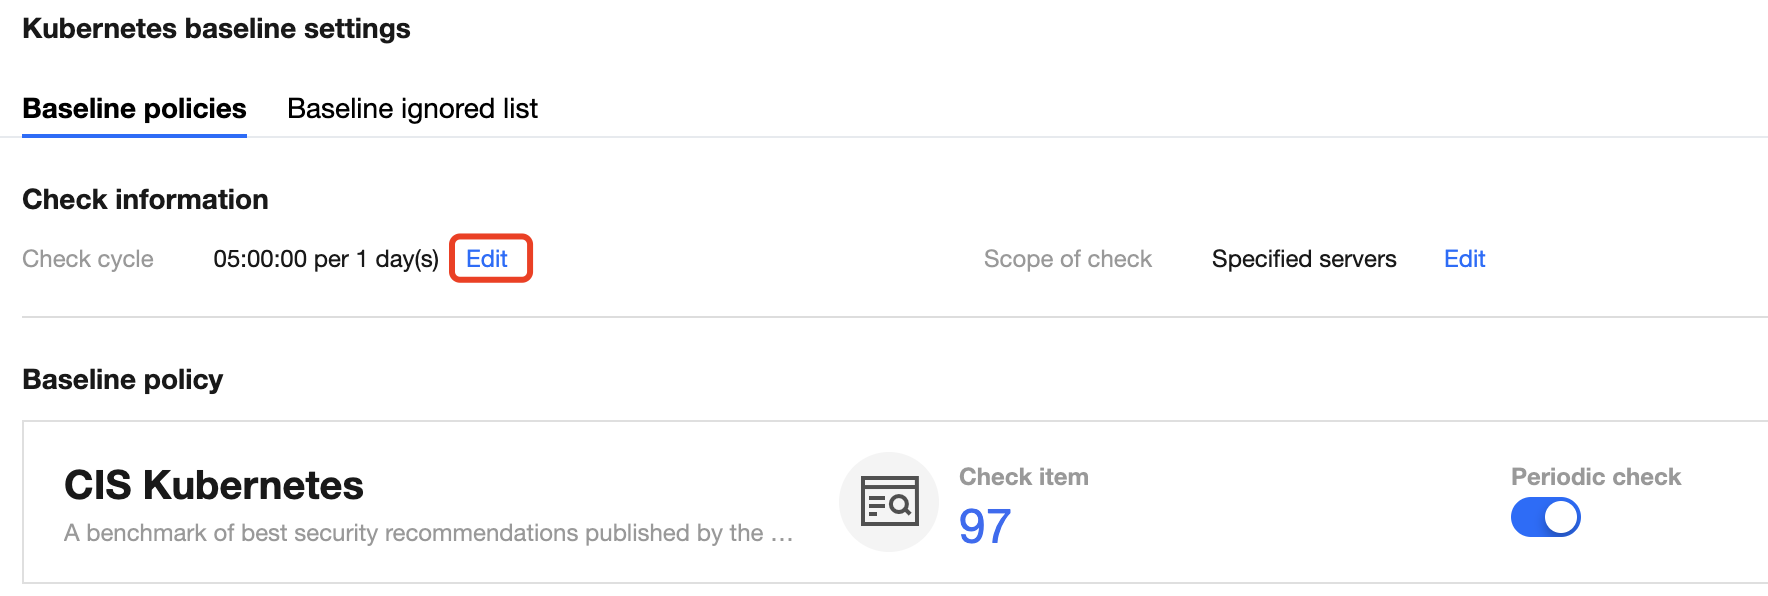This screenshot has width=1768, height=596.
Task: Select the Specified servers value text
Action: click(x=1304, y=259)
